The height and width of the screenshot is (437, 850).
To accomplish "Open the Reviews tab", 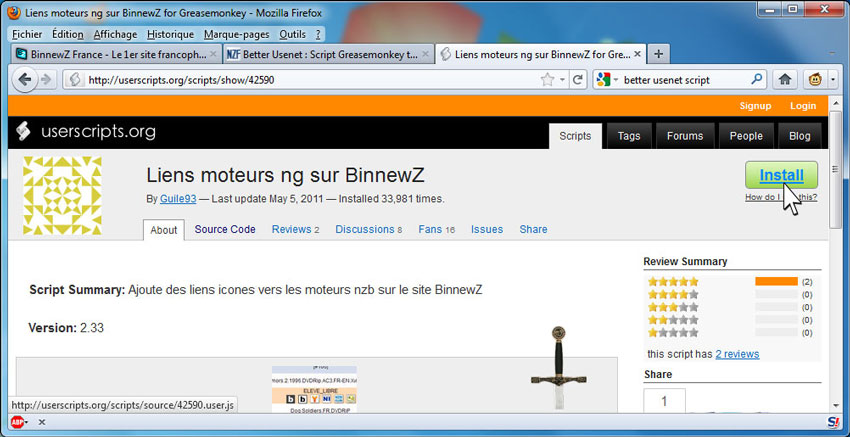I will point(295,229).
